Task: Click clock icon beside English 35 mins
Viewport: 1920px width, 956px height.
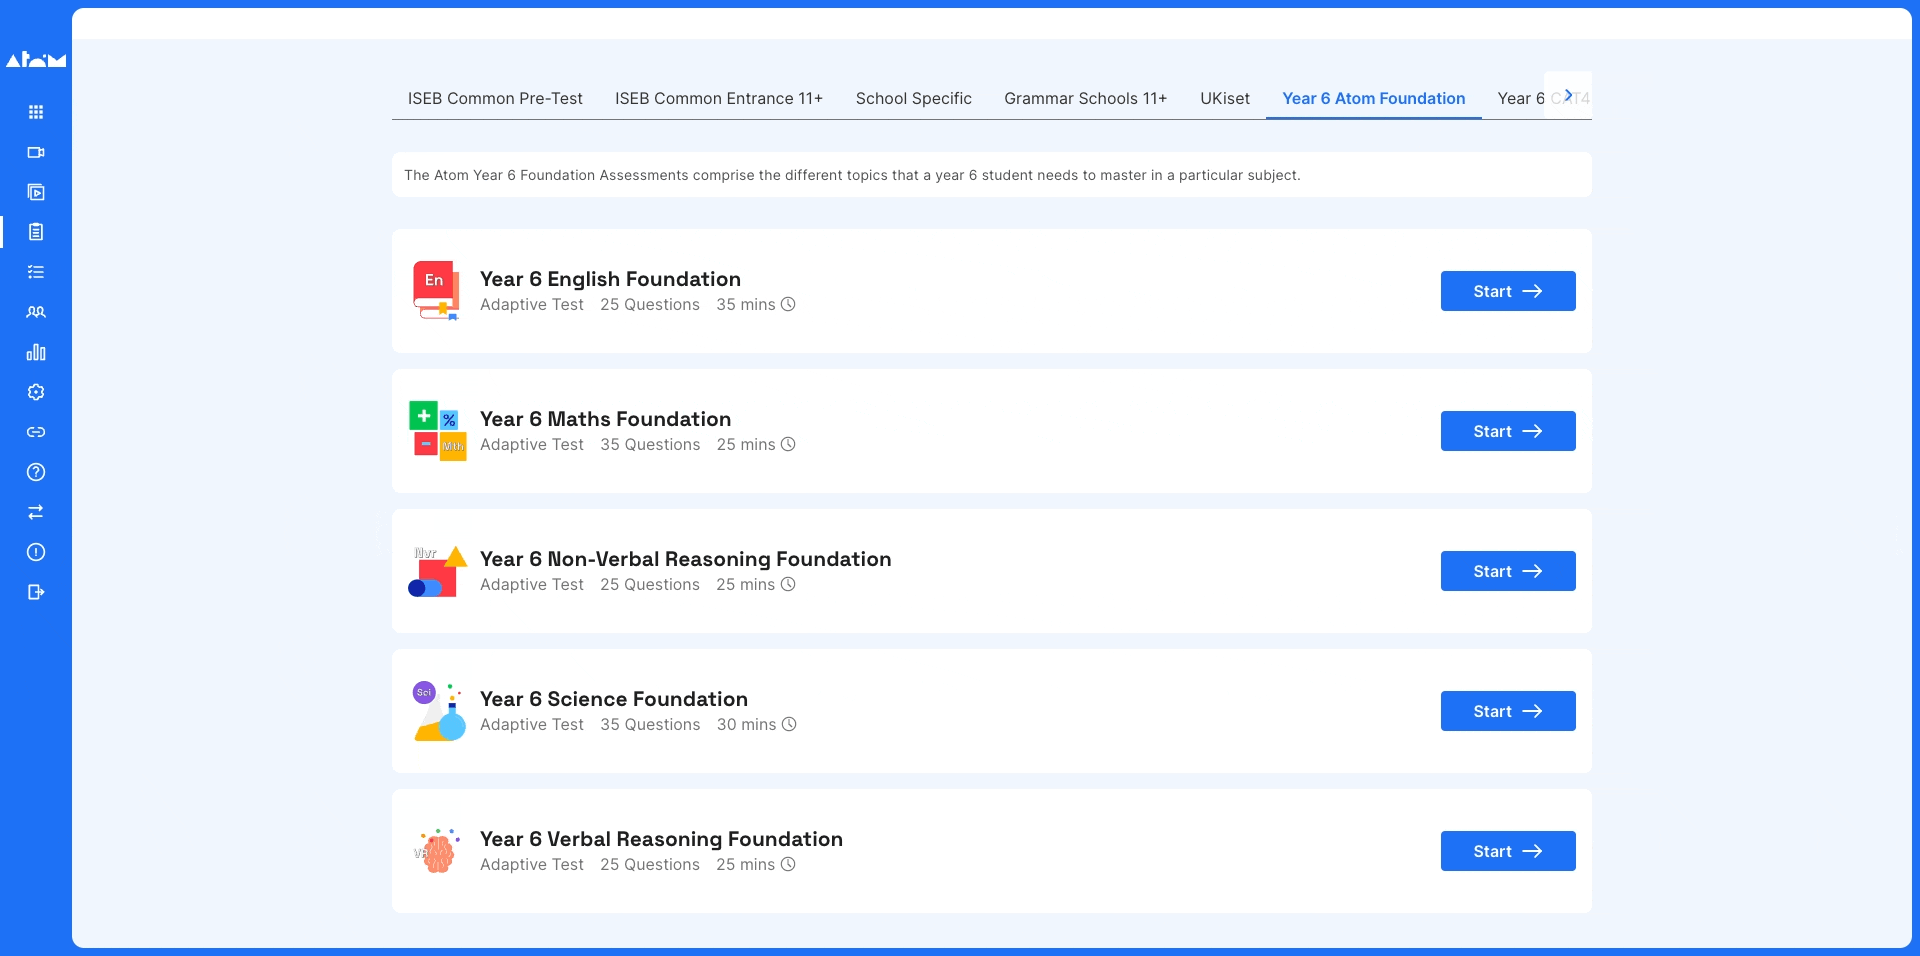Action: [x=788, y=304]
